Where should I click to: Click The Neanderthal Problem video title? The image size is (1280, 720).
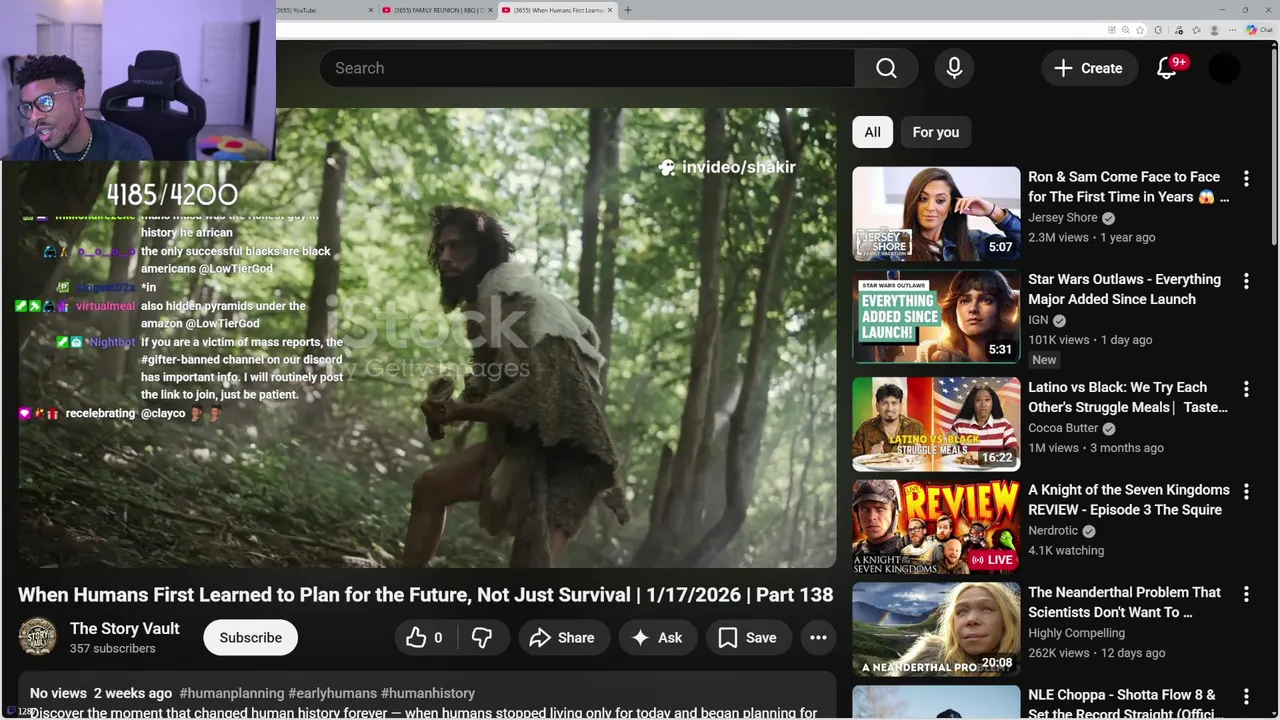1124,602
